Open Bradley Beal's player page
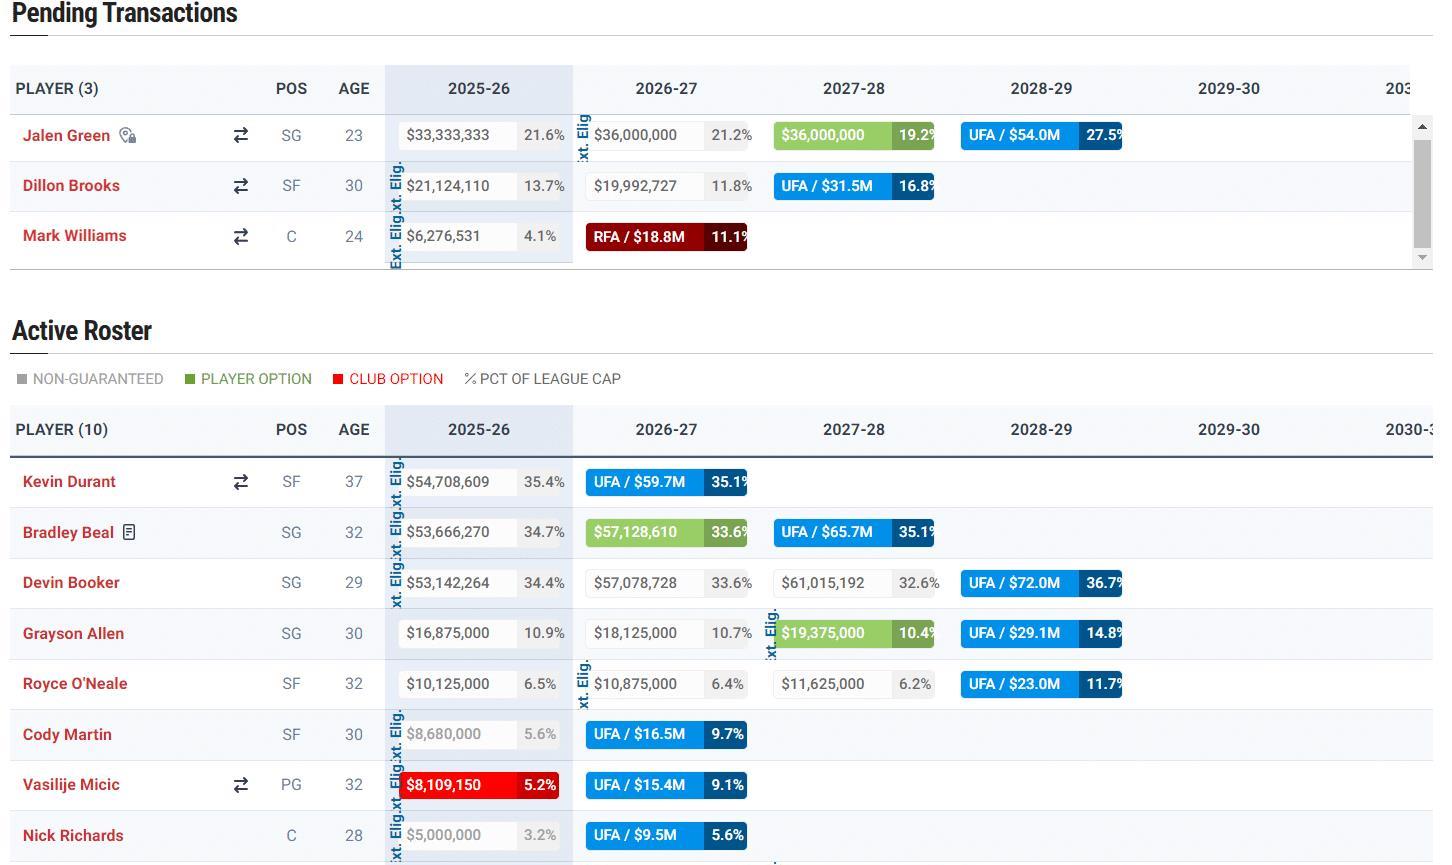The width and height of the screenshot is (1452, 865). pos(68,532)
